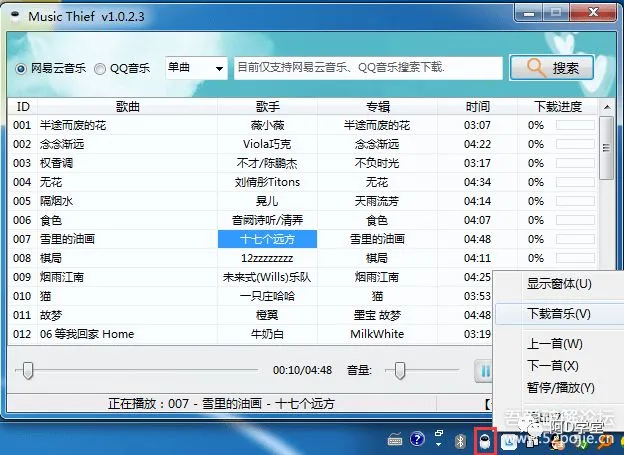The width and height of the screenshot is (624, 455).
Task: Sort by the 歌曲 column header
Action: click(x=127, y=107)
